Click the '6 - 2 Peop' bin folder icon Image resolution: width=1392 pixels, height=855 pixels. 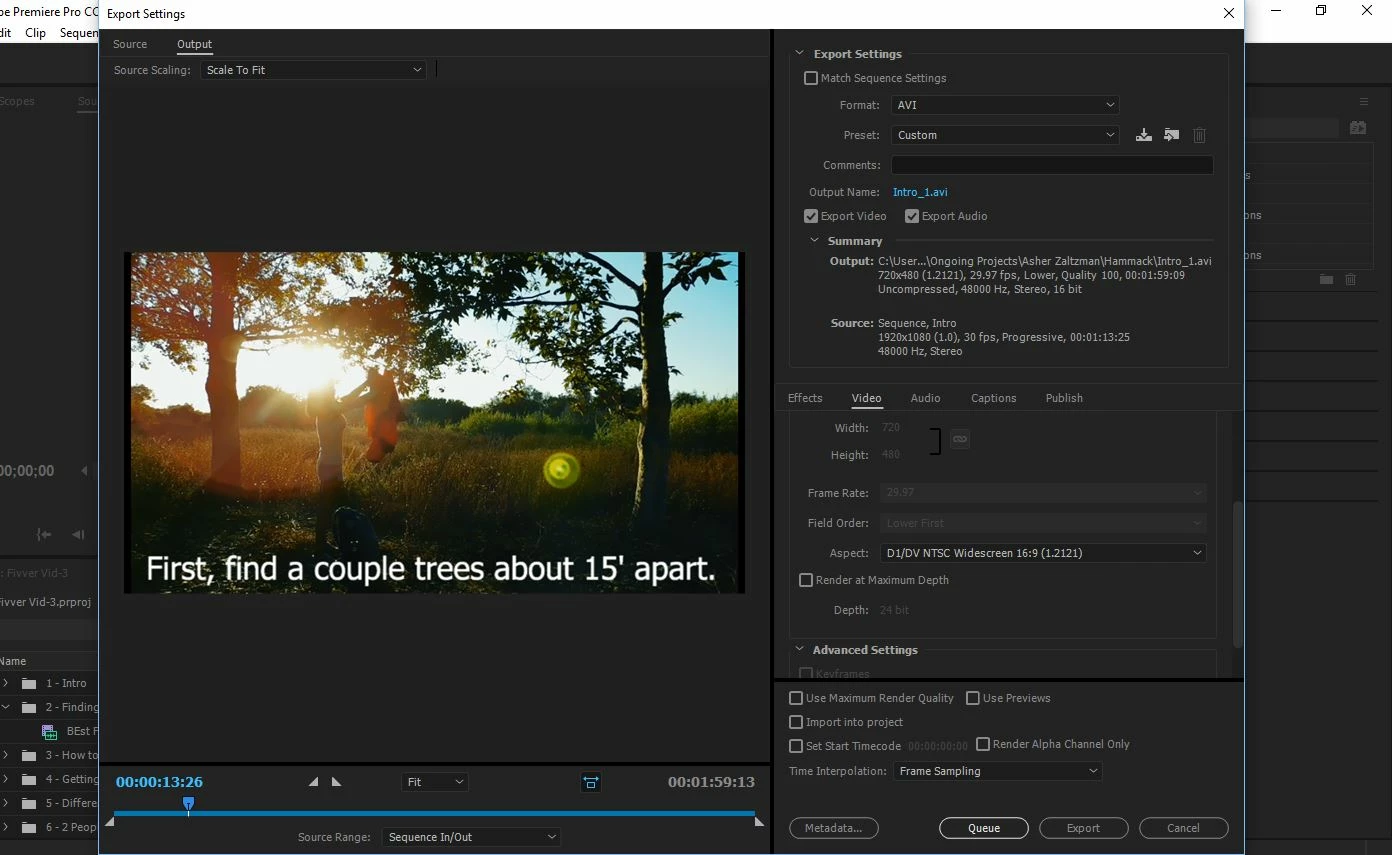29,827
